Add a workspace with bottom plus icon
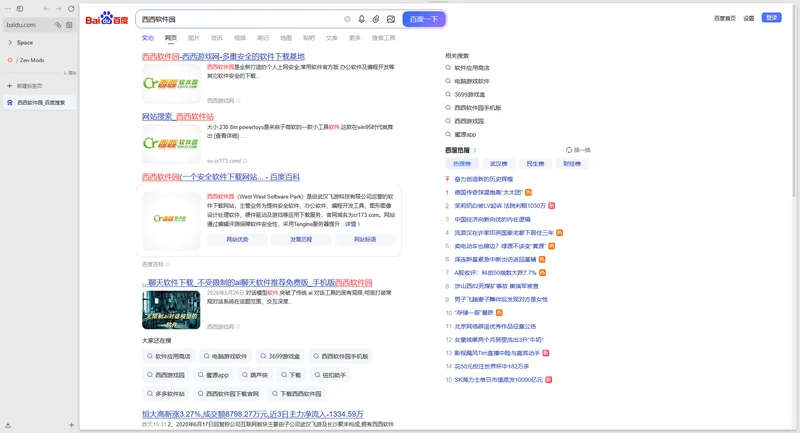800x433 pixels. (71, 425)
